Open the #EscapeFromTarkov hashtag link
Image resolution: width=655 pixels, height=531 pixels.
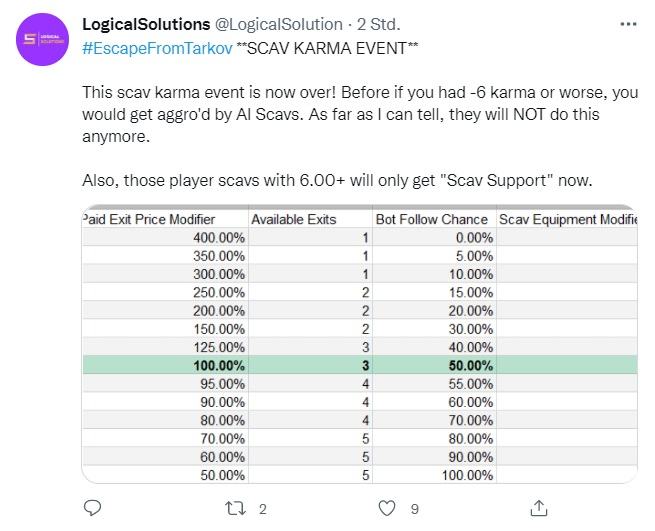pos(157,48)
